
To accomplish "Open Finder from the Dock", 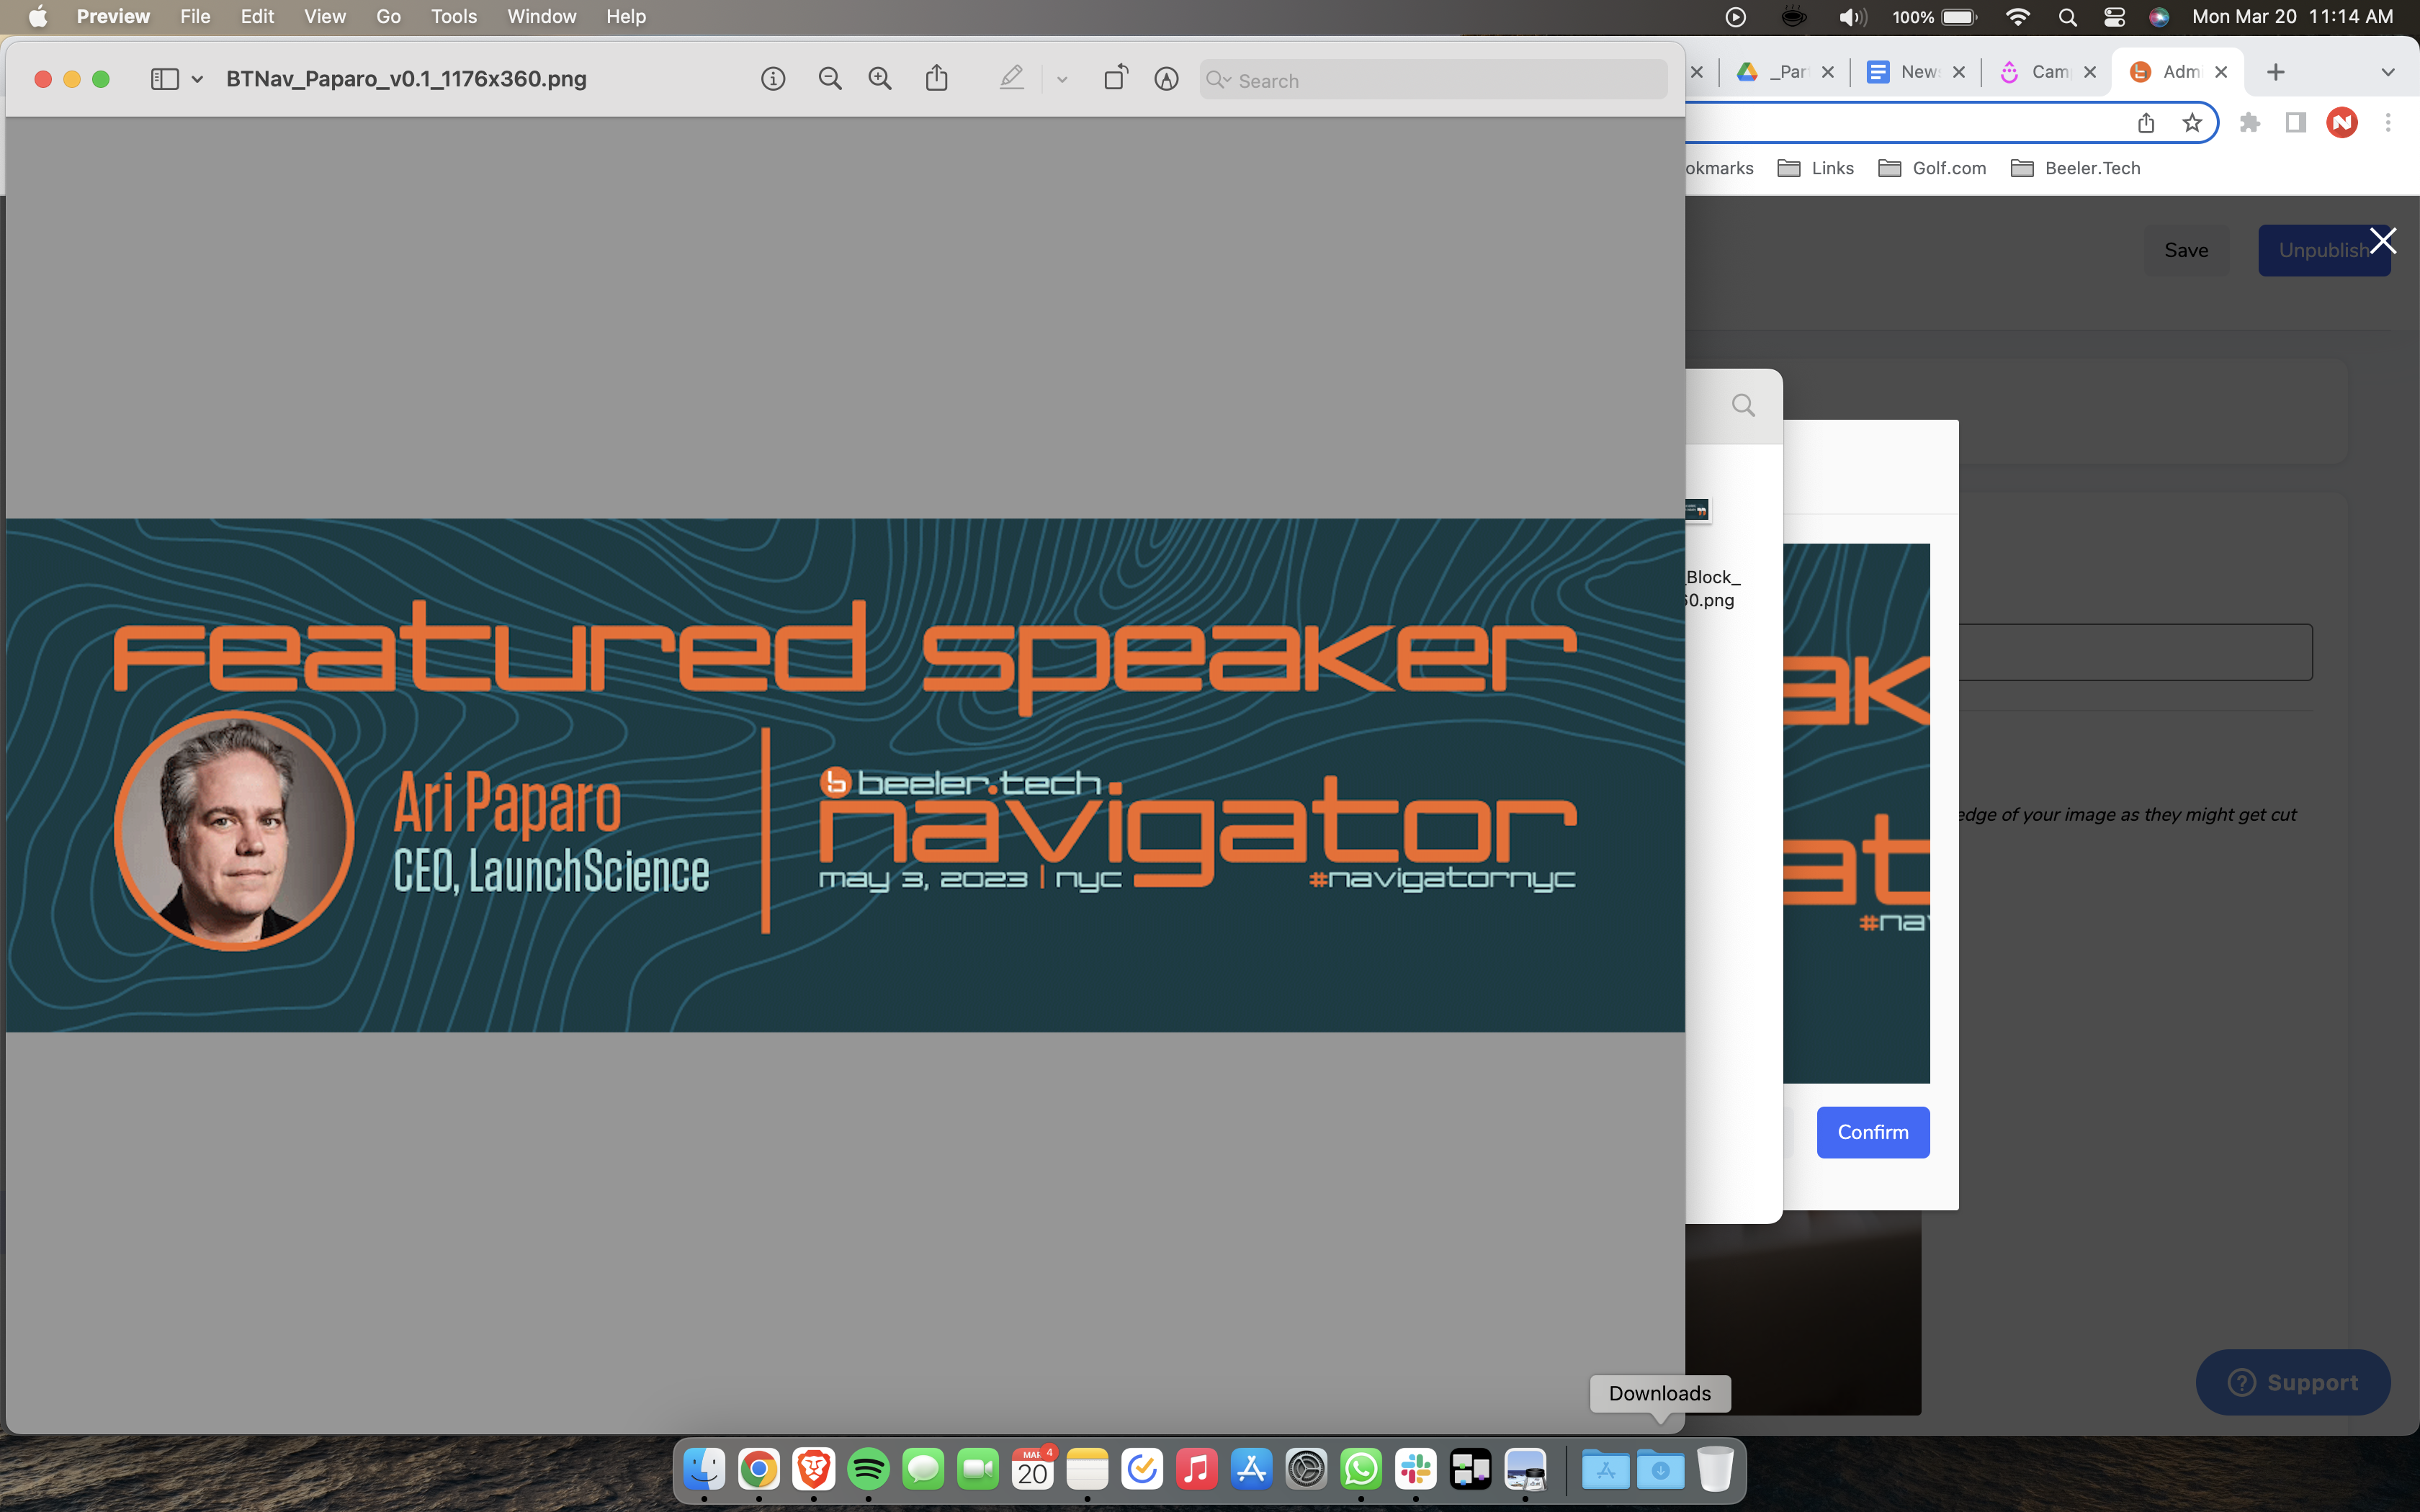I will [x=704, y=1469].
